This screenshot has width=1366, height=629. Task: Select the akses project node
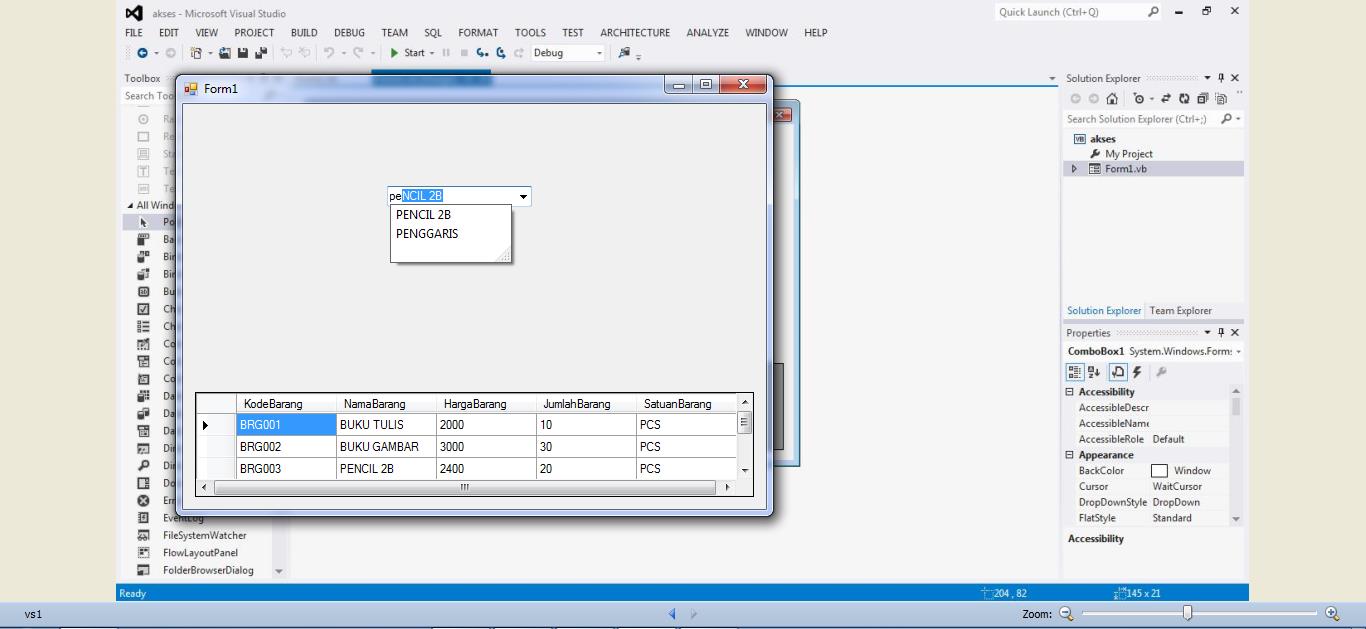[1103, 139]
